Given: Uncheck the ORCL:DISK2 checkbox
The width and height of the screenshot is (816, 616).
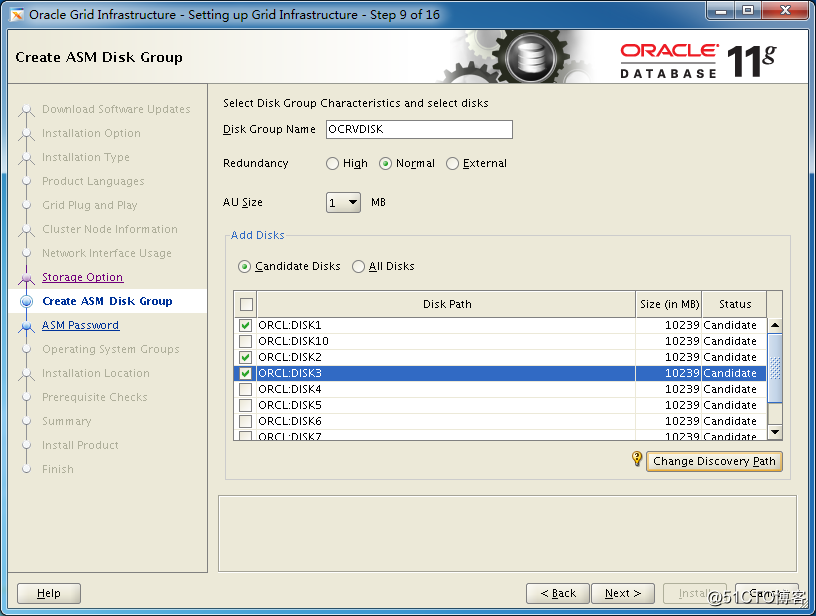Looking at the screenshot, I should coord(246,358).
